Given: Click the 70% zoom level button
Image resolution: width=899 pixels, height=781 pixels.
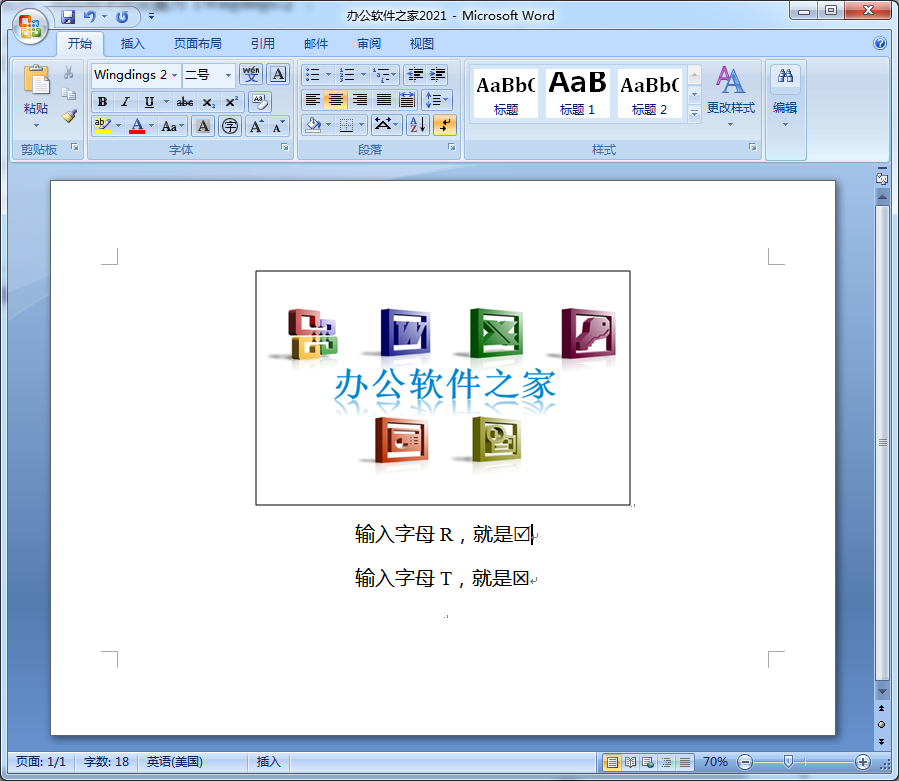Looking at the screenshot, I should [715, 762].
